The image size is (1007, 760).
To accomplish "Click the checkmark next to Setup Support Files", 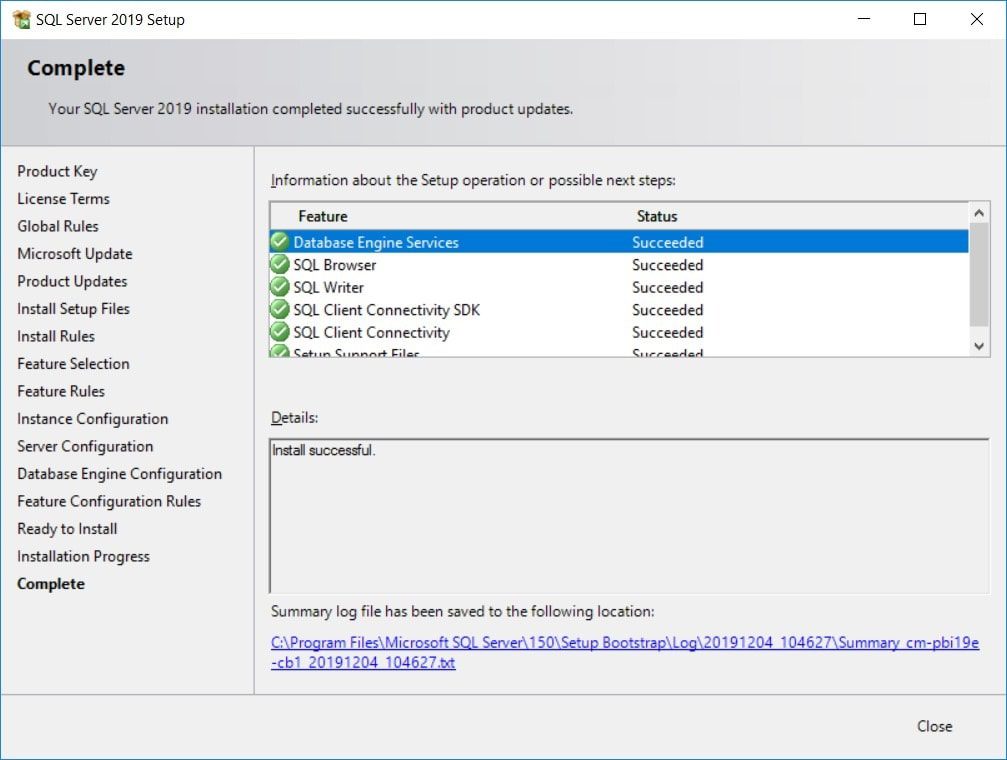I will 279,352.
